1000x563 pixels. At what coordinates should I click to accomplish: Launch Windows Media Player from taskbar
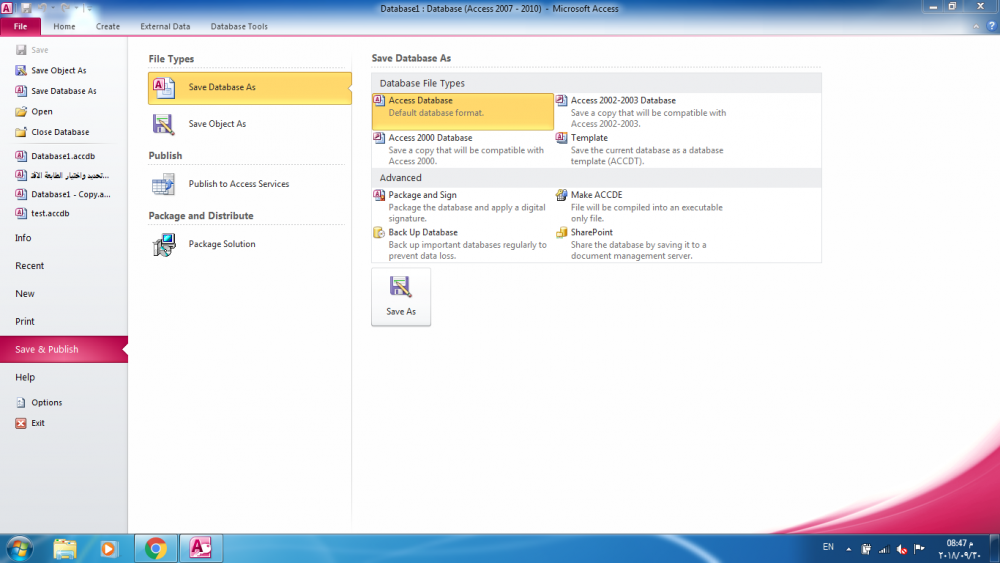109,548
